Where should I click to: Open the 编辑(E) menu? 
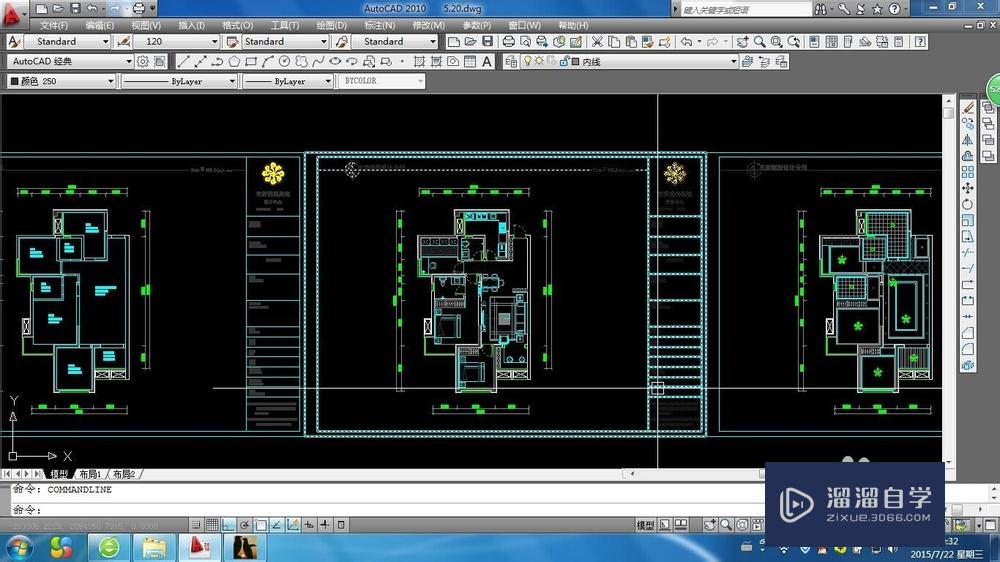click(99, 26)
